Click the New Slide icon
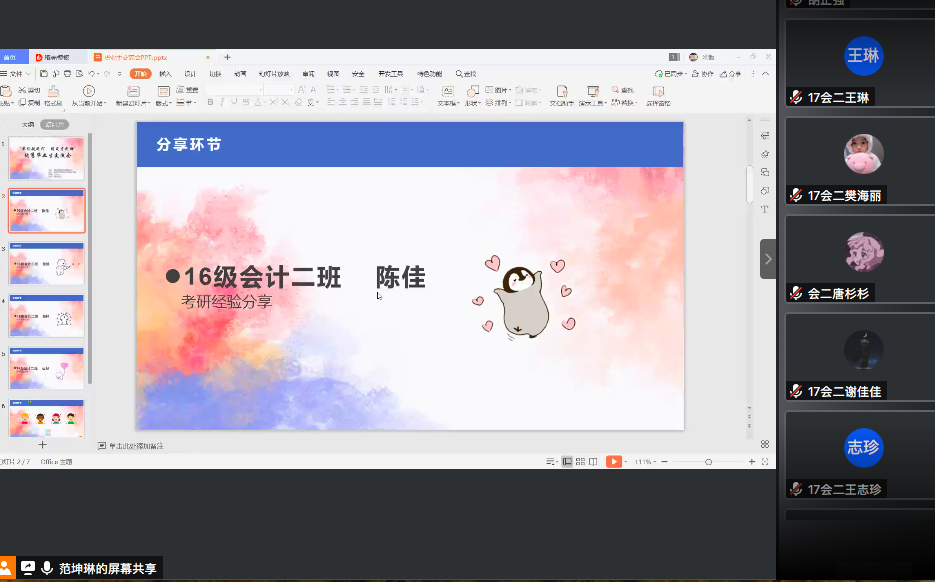This screenshot has height=582, width=935. (126, 92)
